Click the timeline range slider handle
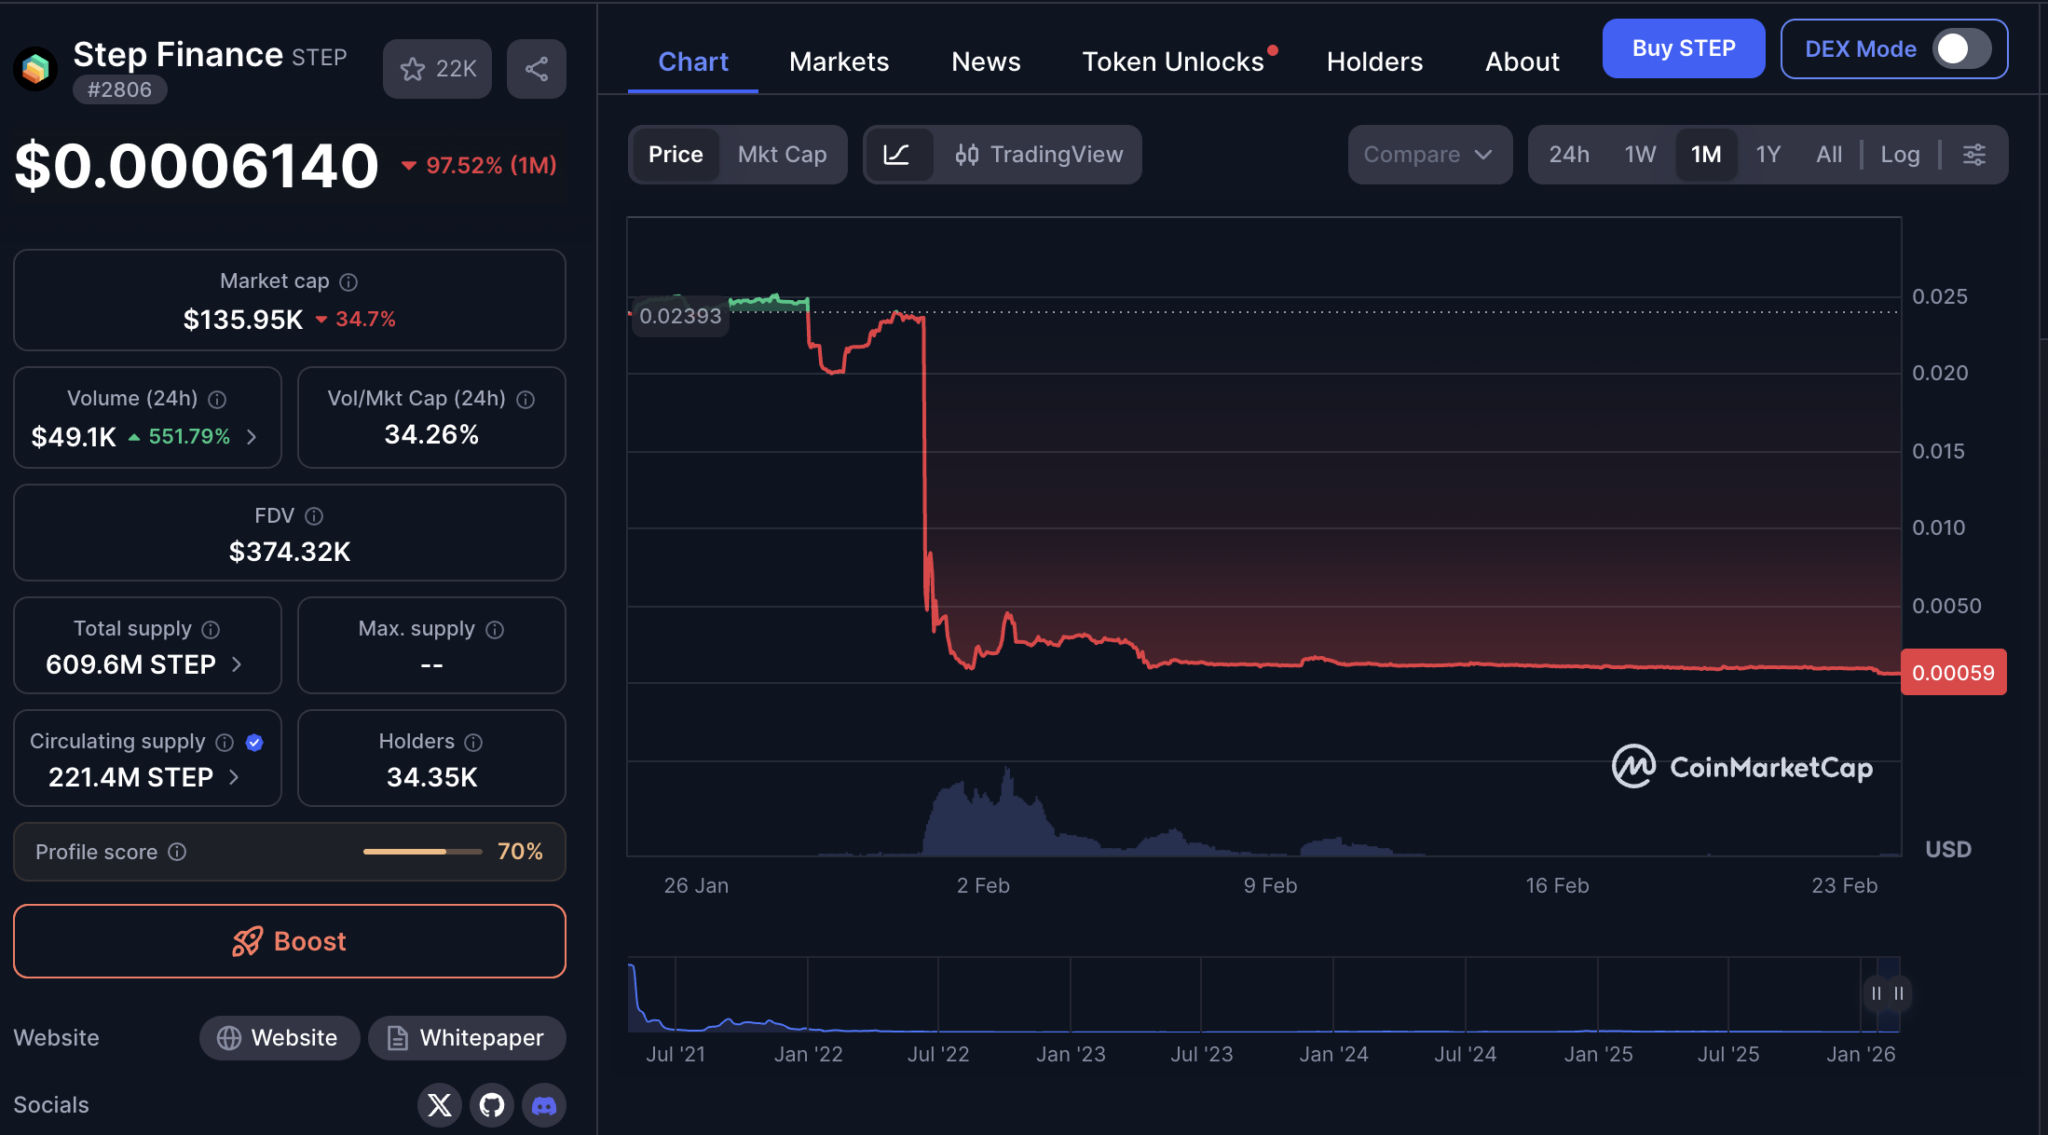 coord(1876,993)
